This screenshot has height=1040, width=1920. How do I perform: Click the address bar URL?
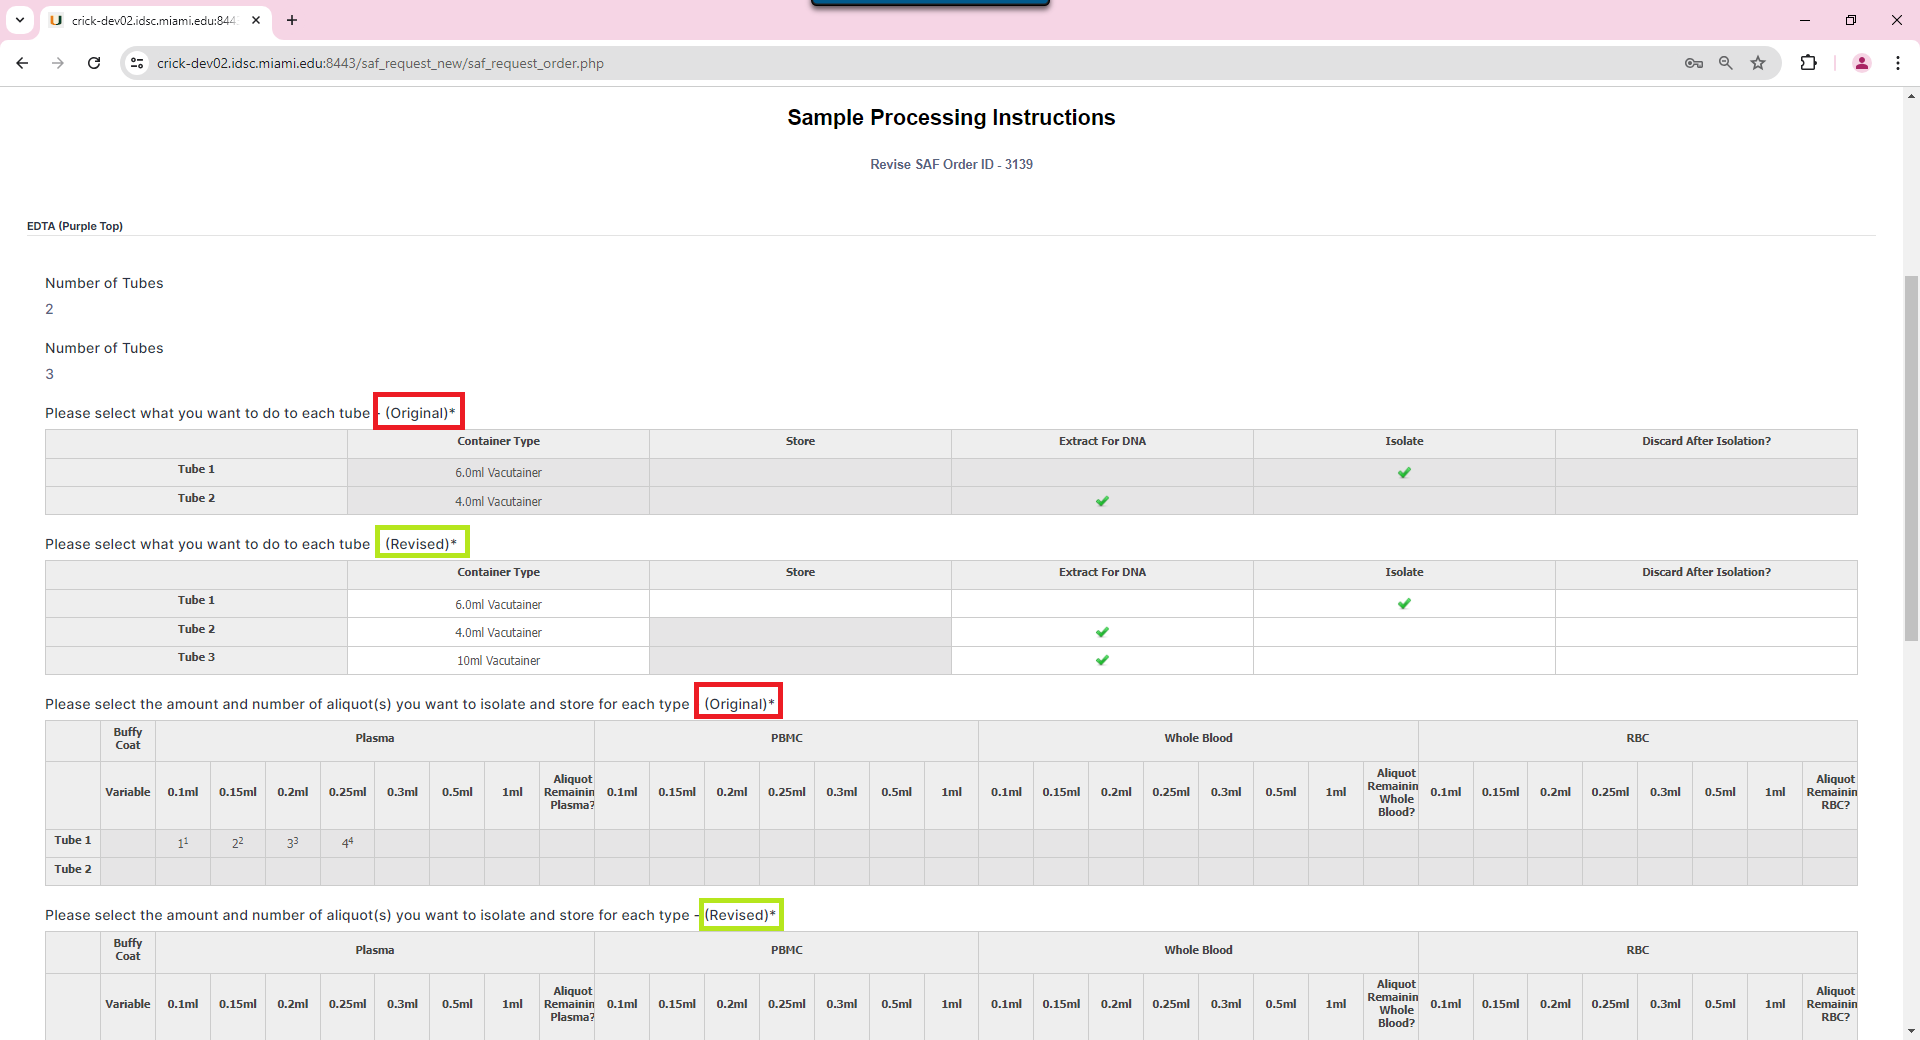380,63
